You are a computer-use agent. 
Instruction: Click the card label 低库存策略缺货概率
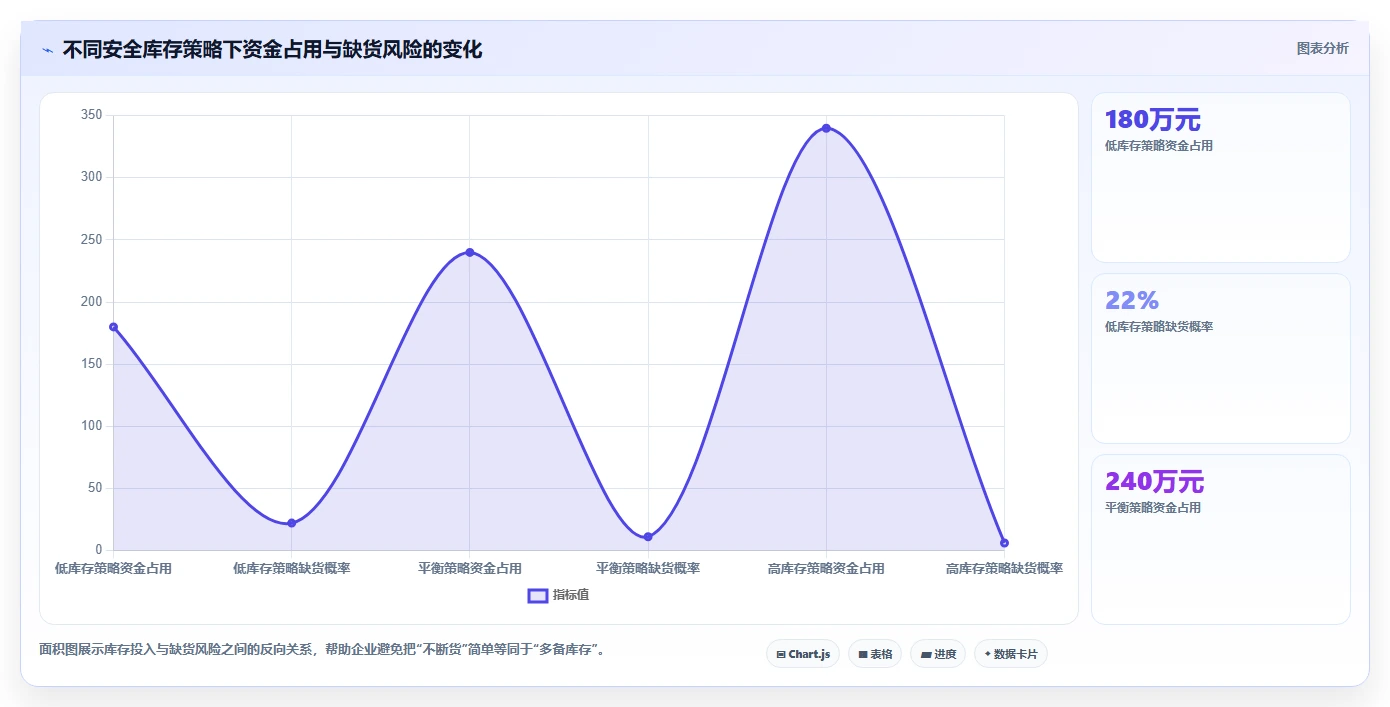1158,327
